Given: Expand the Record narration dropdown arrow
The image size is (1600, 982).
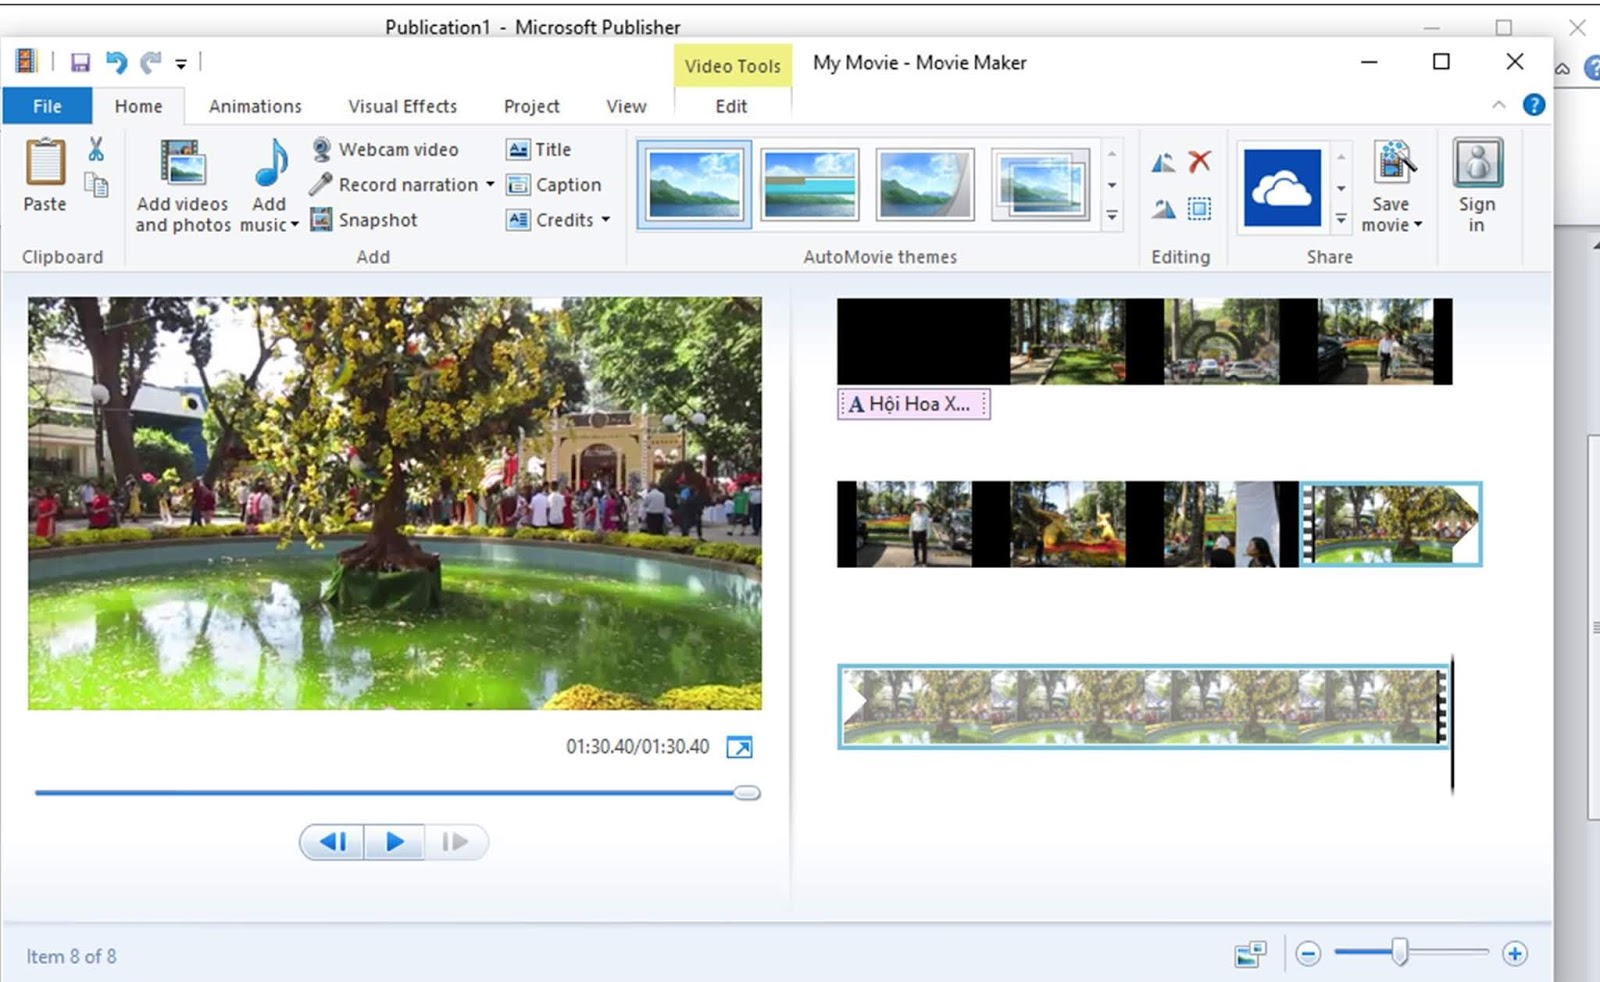Looking at the screenshot, I should [x=490, y=185].
